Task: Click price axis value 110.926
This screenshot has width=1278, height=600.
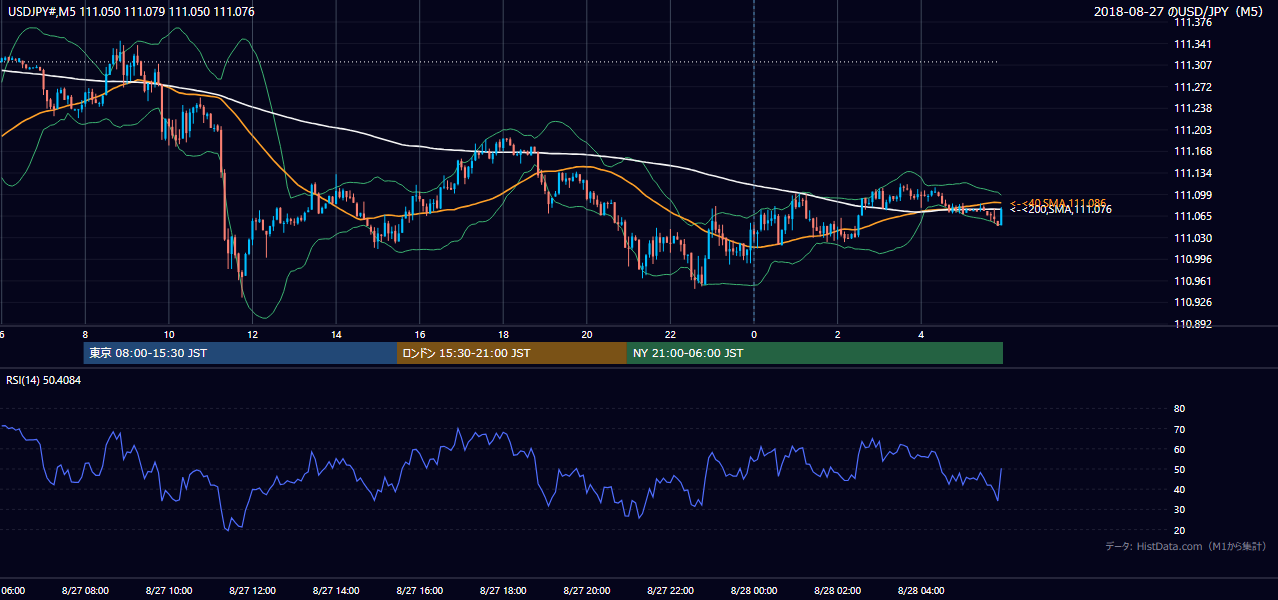Action: 1194,302
